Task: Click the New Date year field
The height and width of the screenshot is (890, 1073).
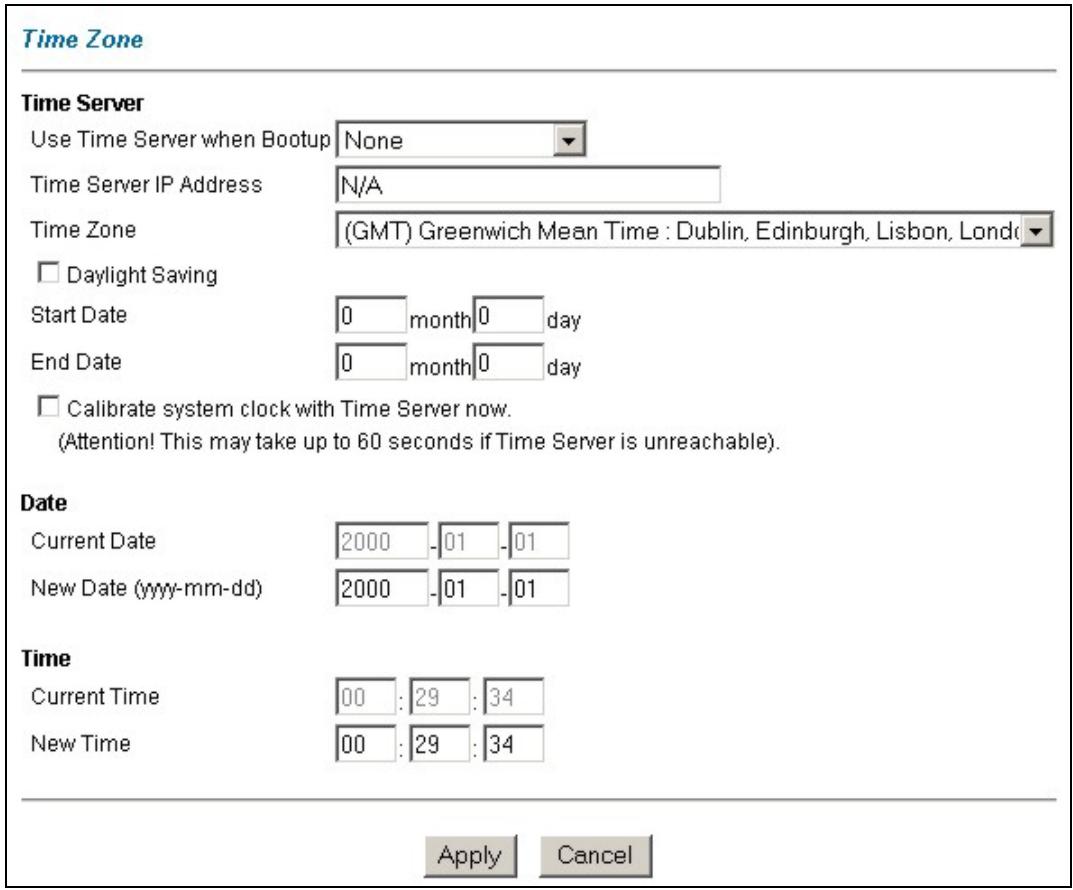Action: coord(382,588)
